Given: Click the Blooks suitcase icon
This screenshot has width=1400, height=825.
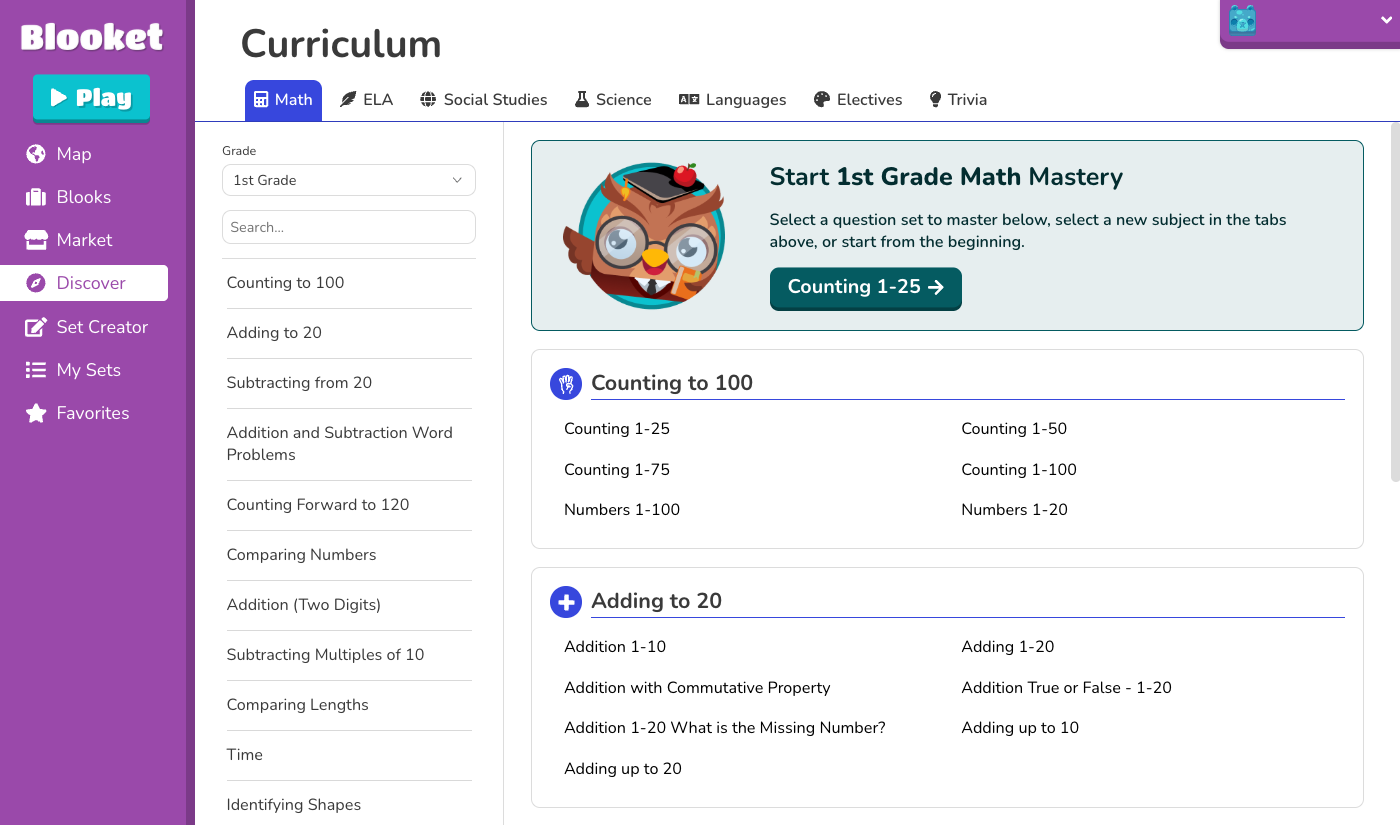Looking at the screenshot, I should coord(36,197).
